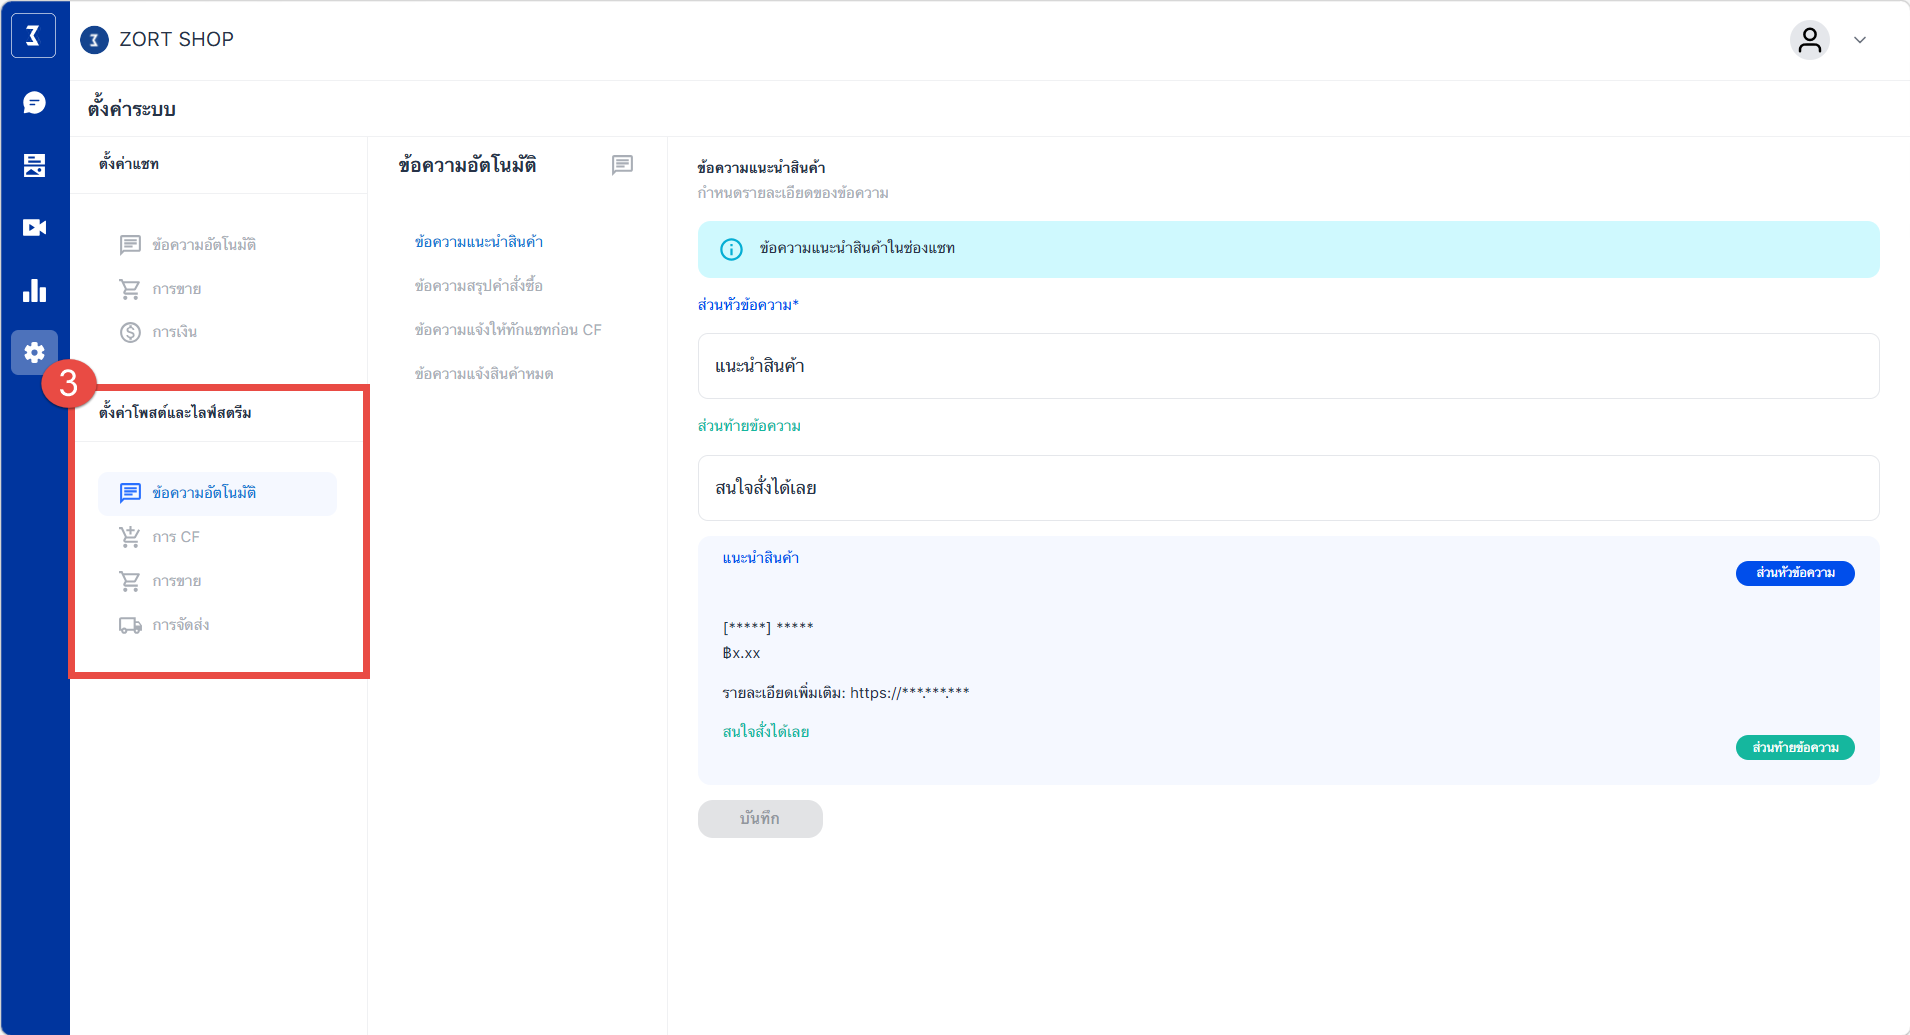Select ข้อความสรุปคำสั่งซื้อ message type
The image size is (1910, 1035).
tap(478, 286)
